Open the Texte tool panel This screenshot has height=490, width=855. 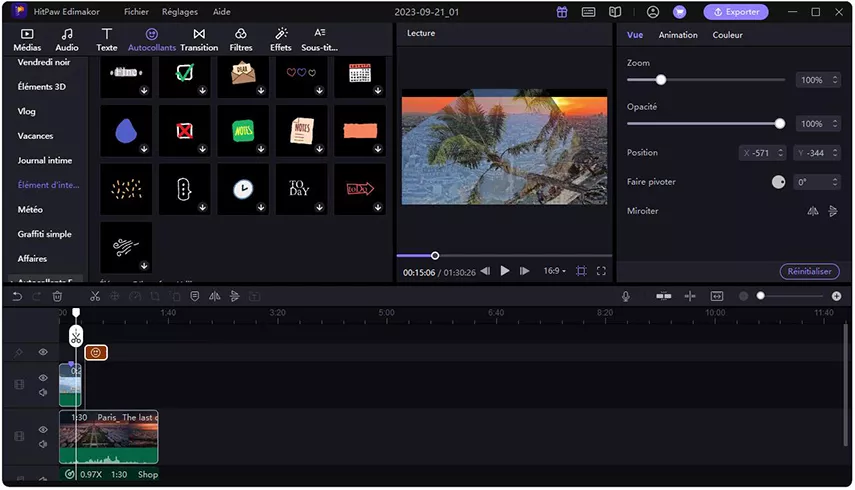pos(107,40)
